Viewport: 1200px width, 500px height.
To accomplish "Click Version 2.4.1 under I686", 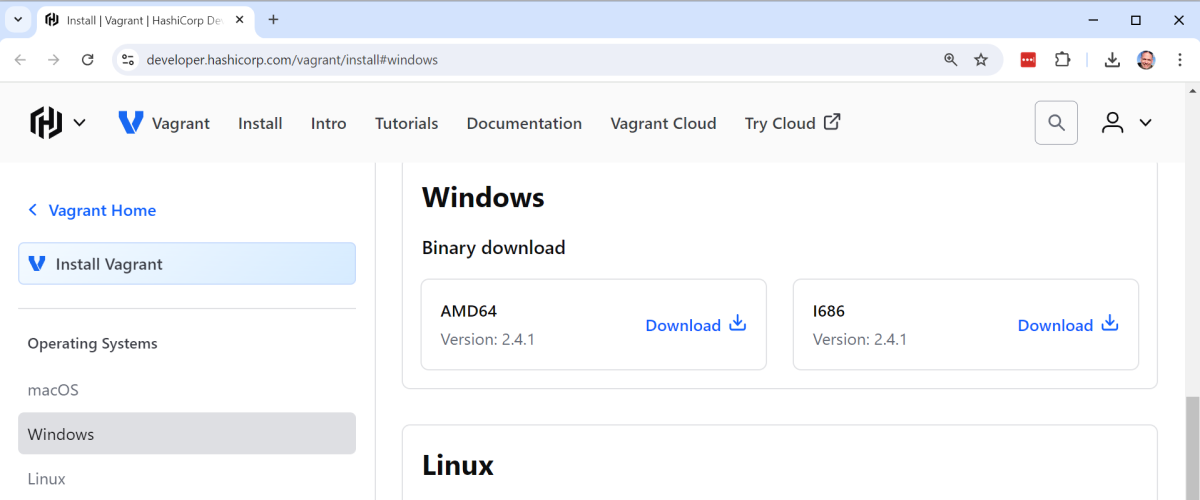I will (x=860, y=339).
